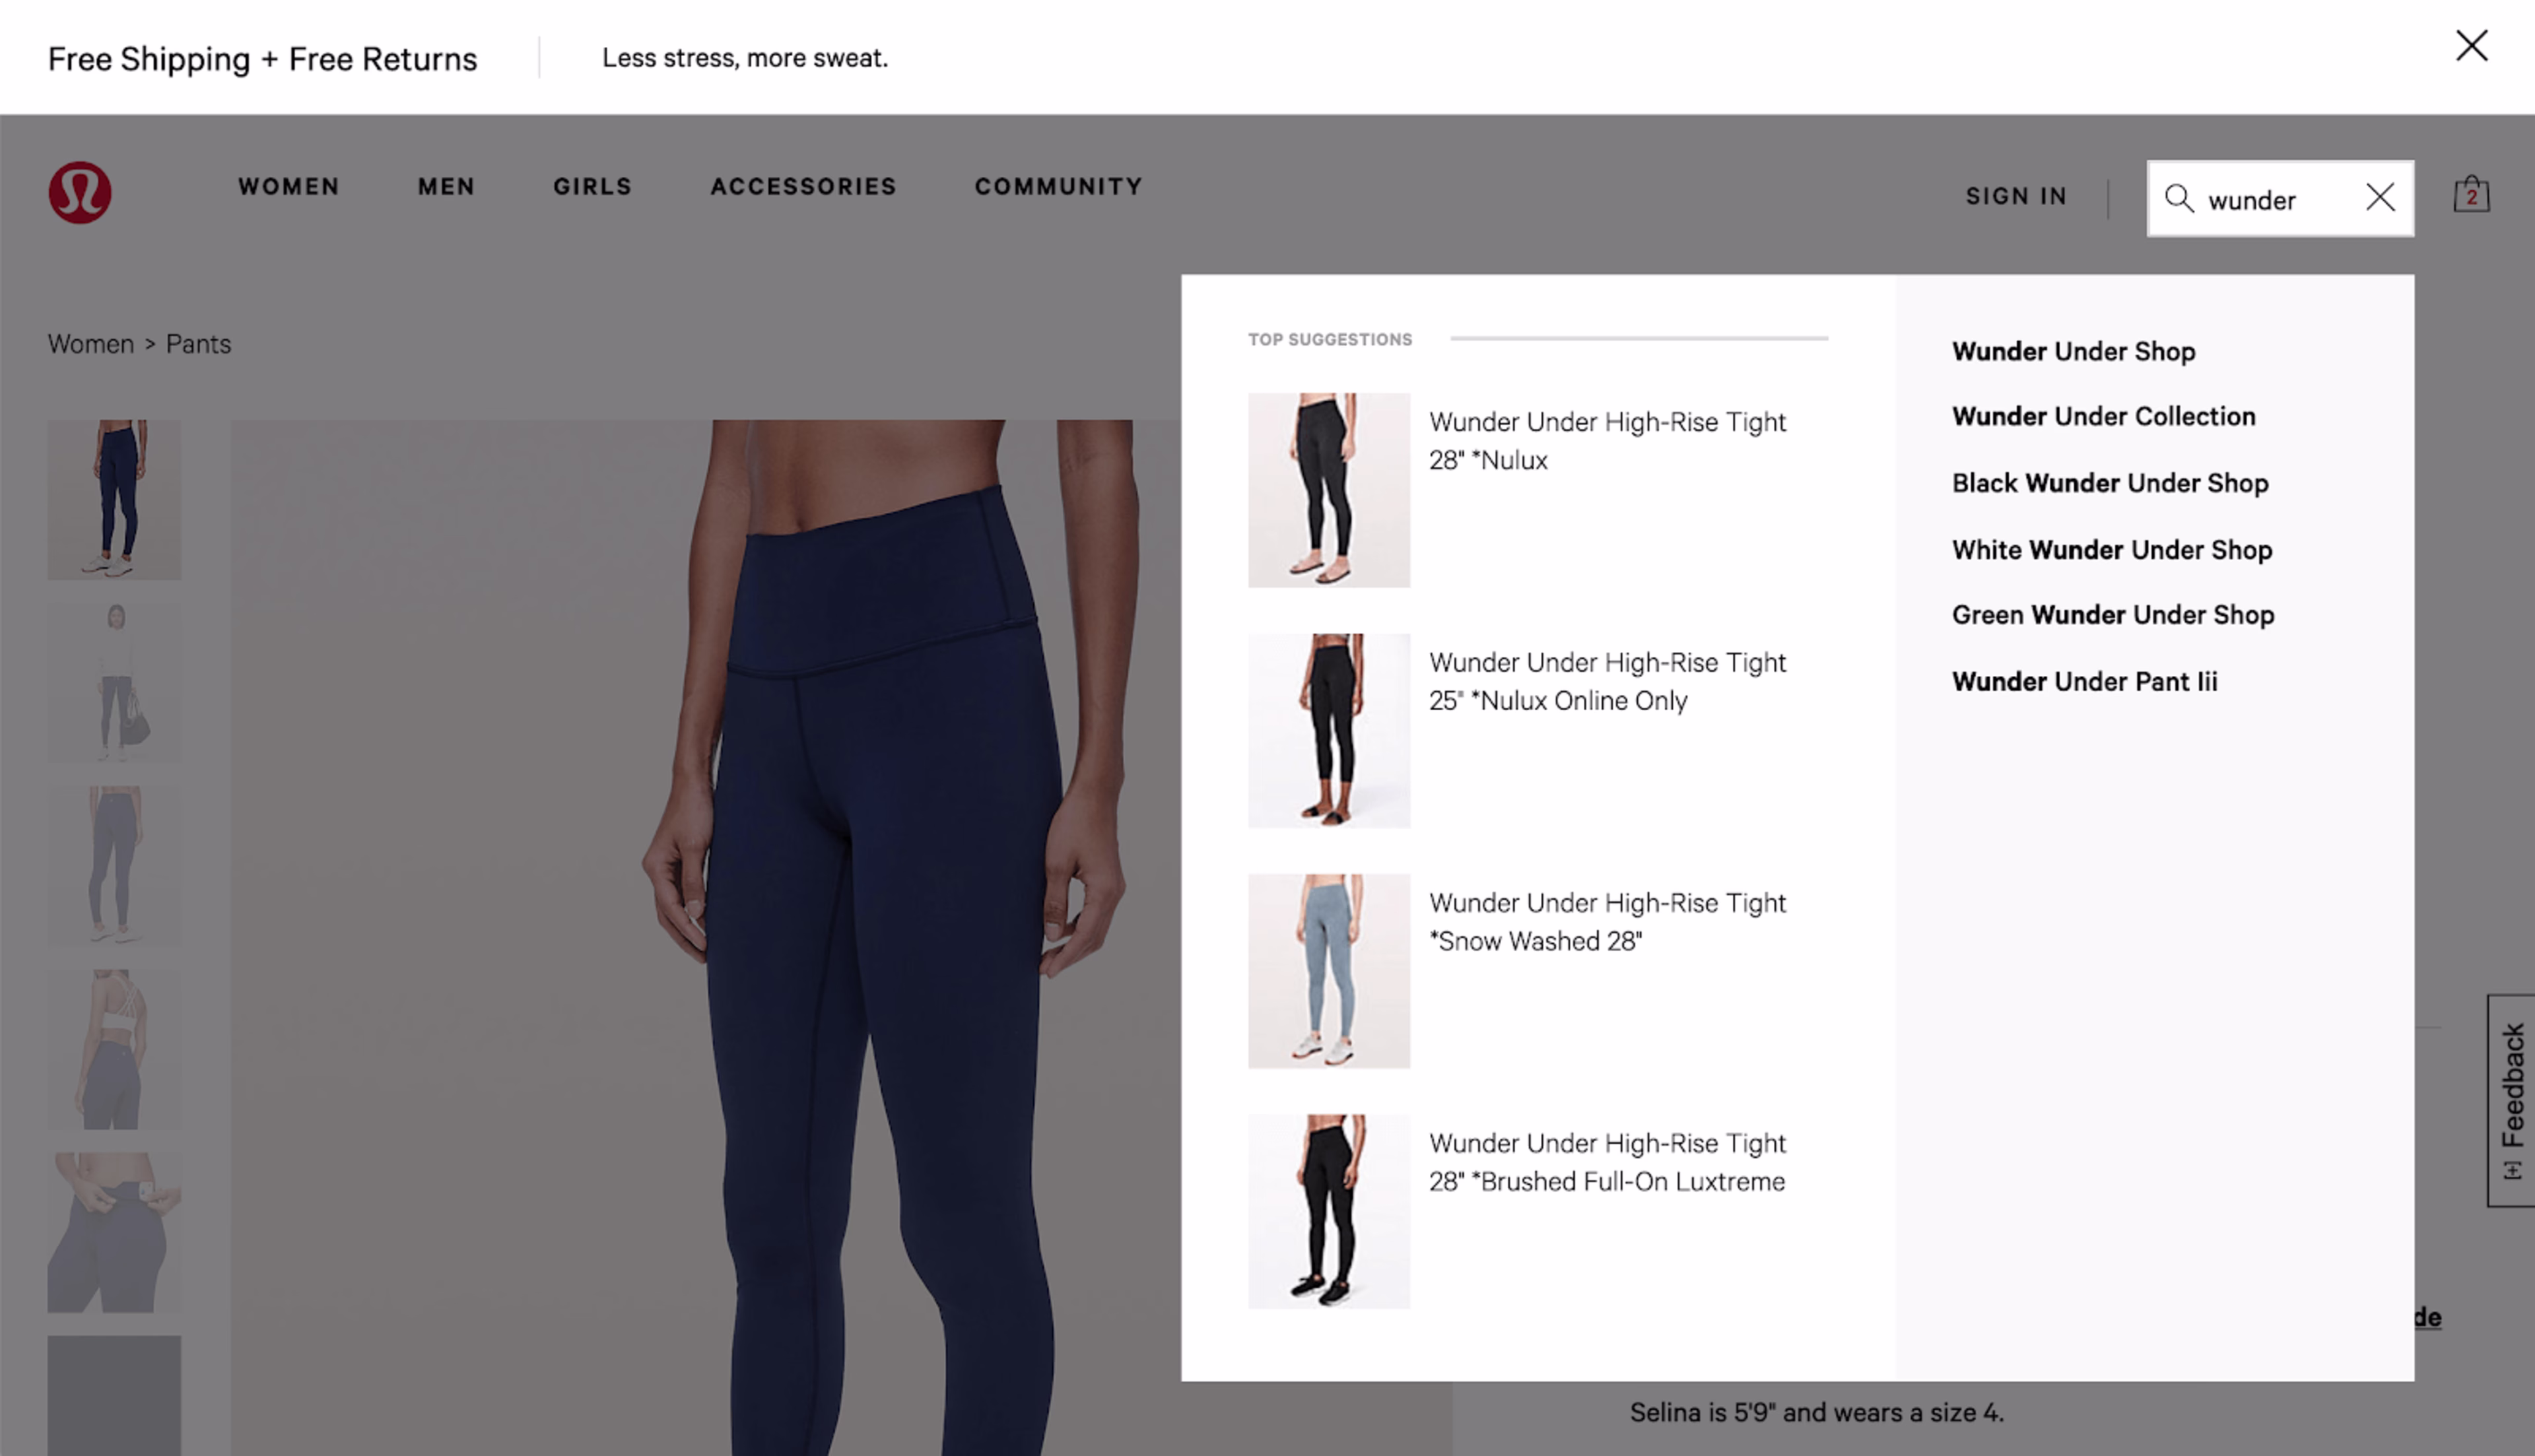Select Wunder Under Shop suggestion

click(x=2073, y=351)
